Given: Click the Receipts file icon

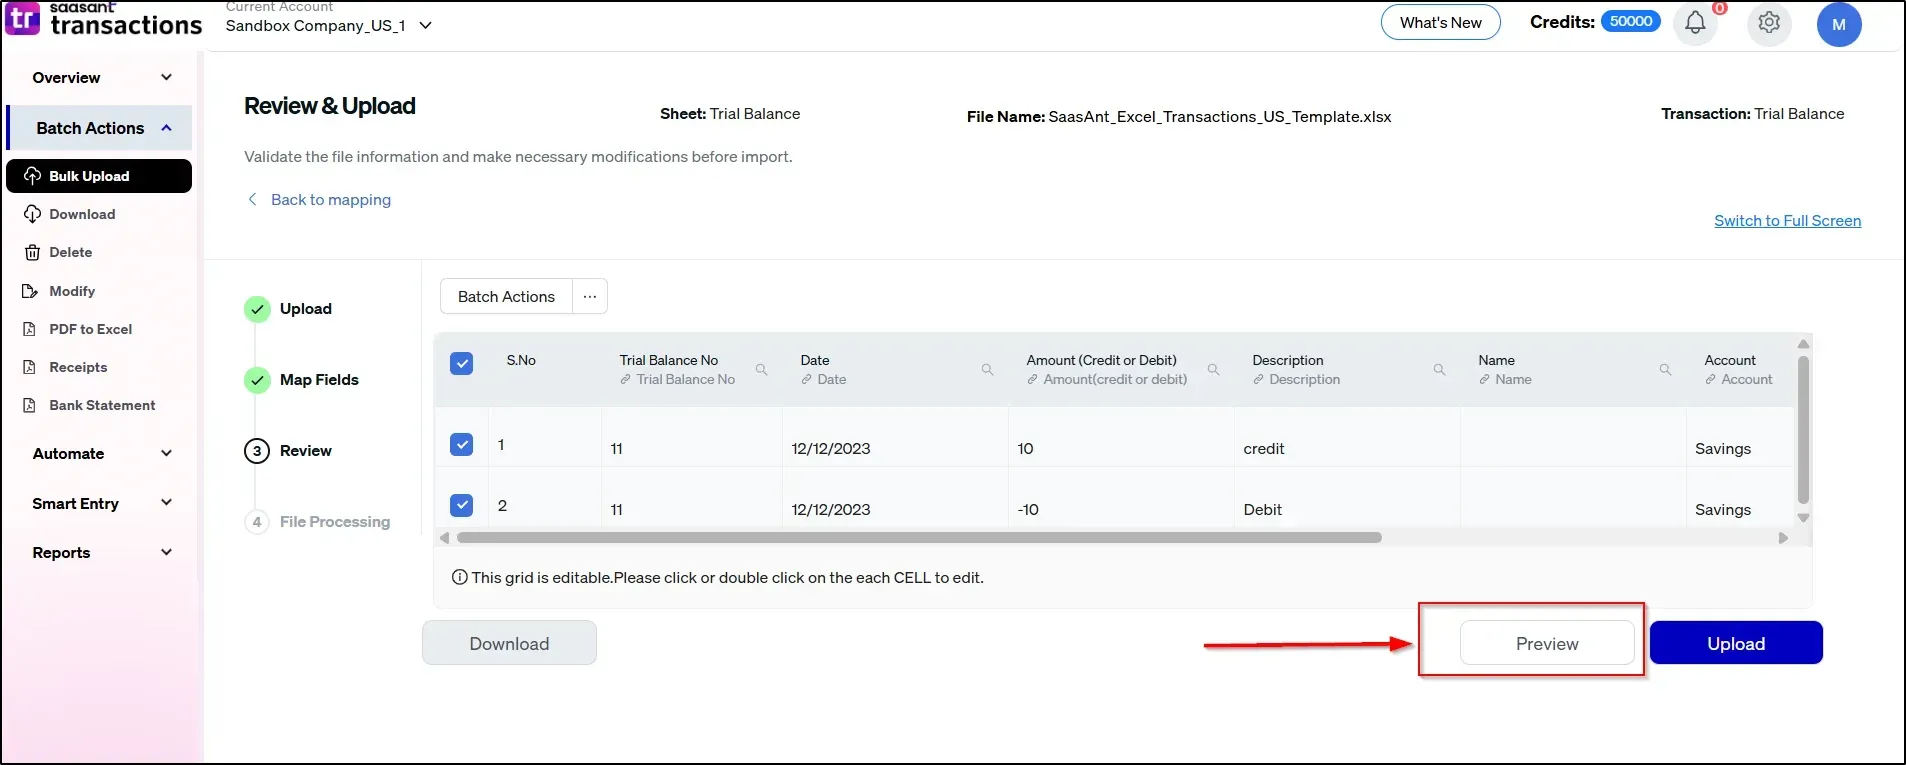Looking at the screenshot, I should [29, 367].
